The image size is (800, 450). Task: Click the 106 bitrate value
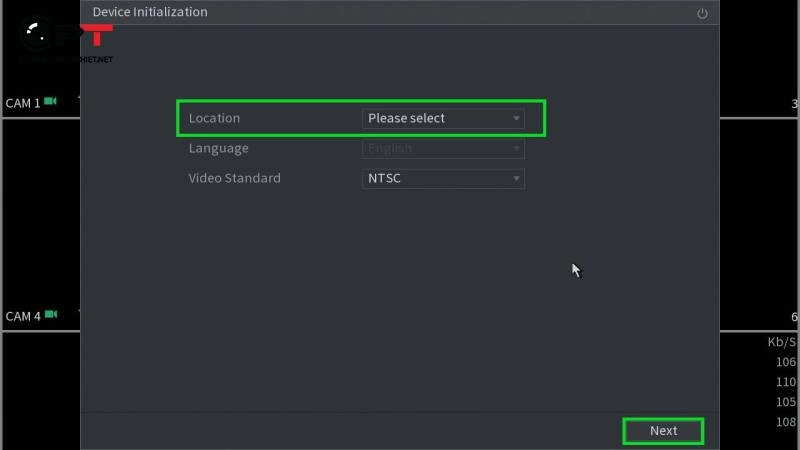pyautogui.click(x=785, y=362)
